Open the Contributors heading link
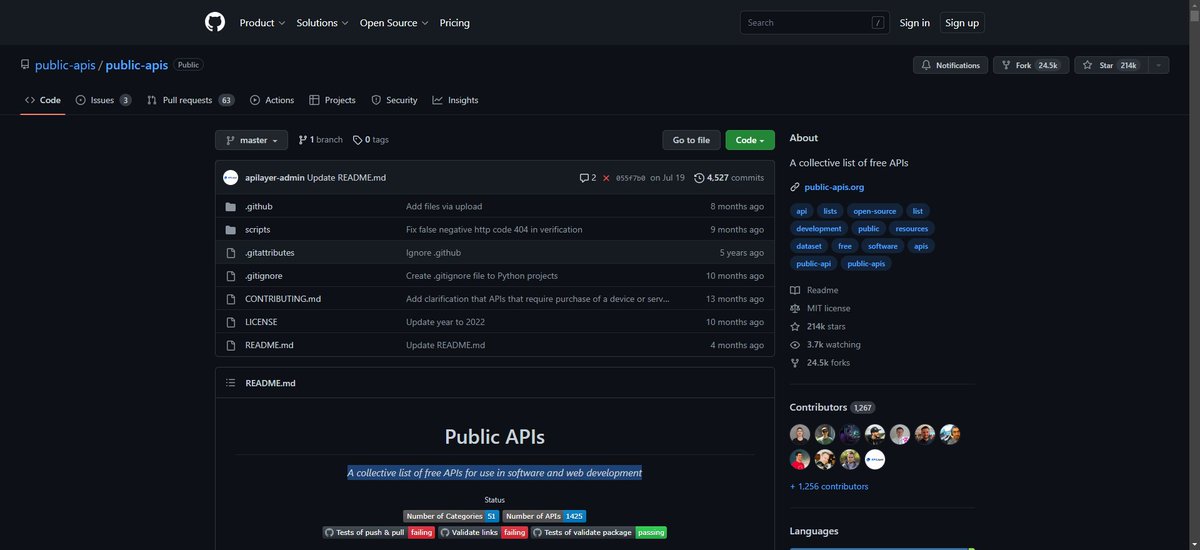Screen dimensions: 1200x550 [832, 407]
